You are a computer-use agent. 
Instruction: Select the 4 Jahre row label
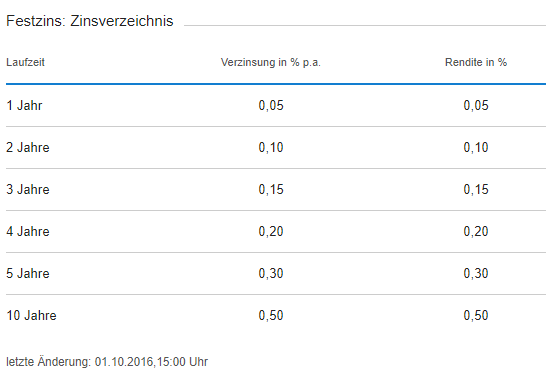(x=28, y=231)
